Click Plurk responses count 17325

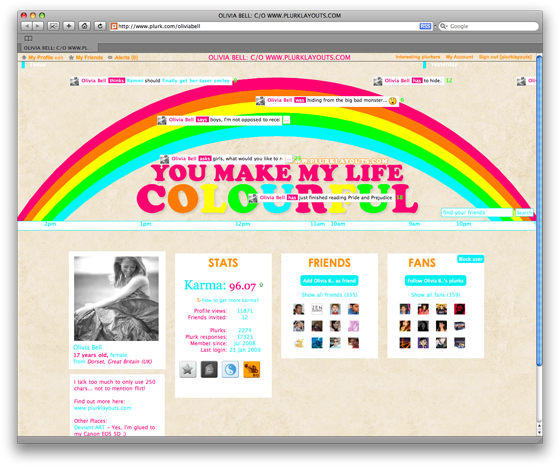coord(245,337)
